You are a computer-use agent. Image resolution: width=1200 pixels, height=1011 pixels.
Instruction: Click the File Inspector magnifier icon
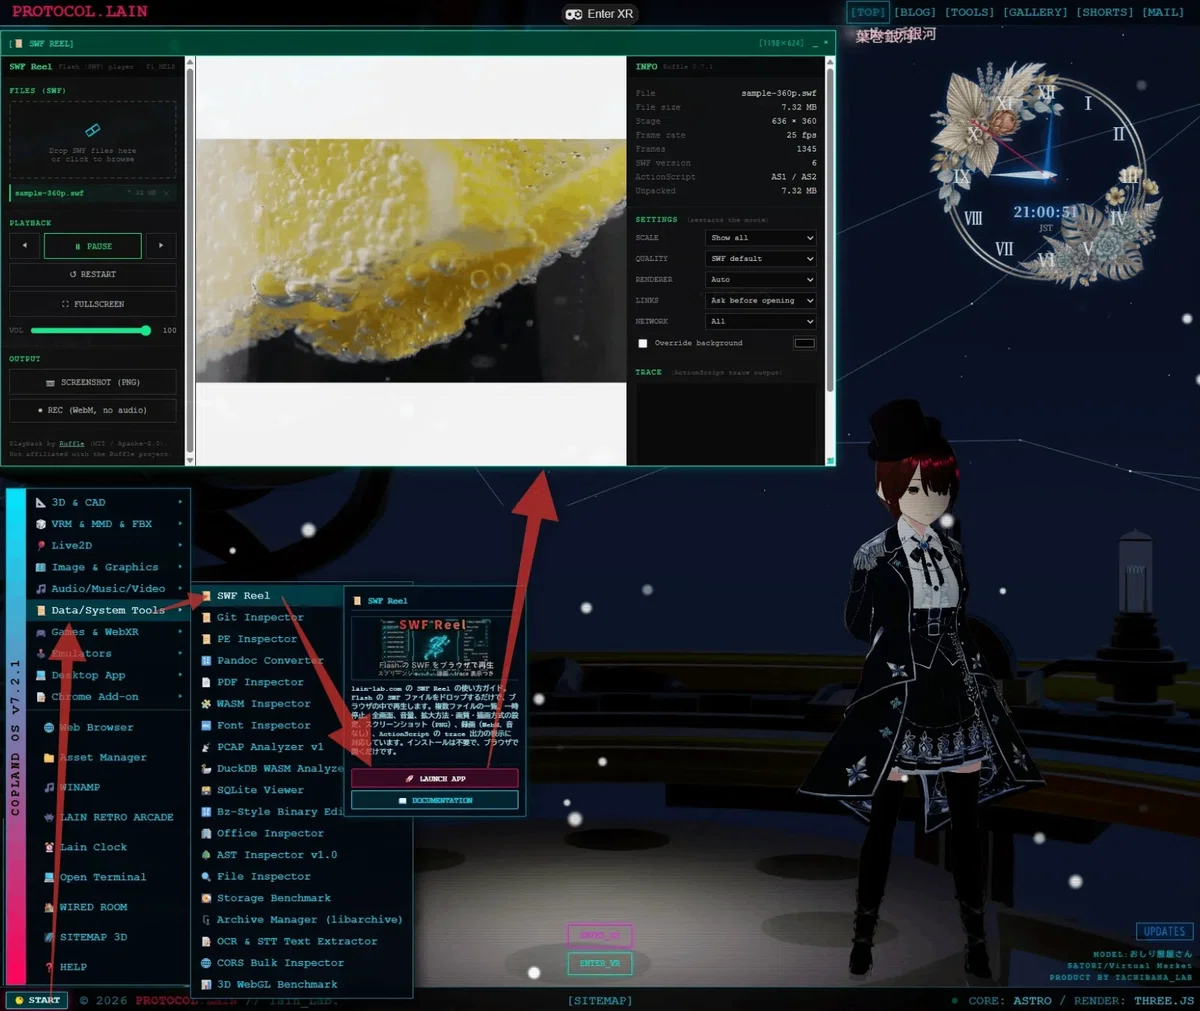[206, 877]
